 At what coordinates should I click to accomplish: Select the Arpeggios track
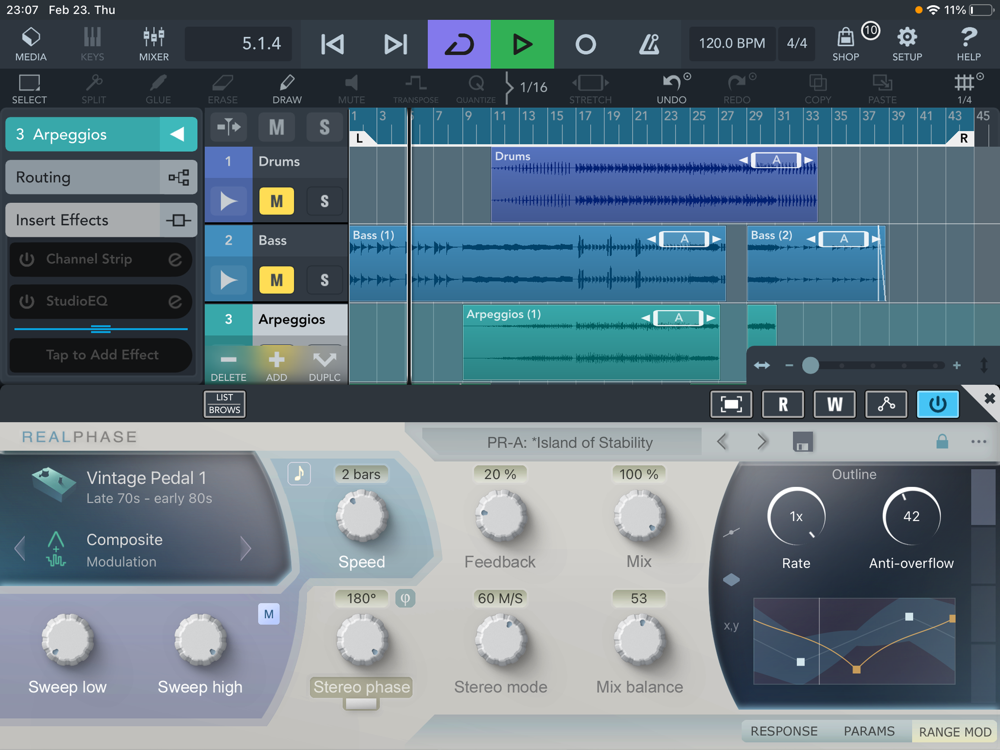point(291,319)
